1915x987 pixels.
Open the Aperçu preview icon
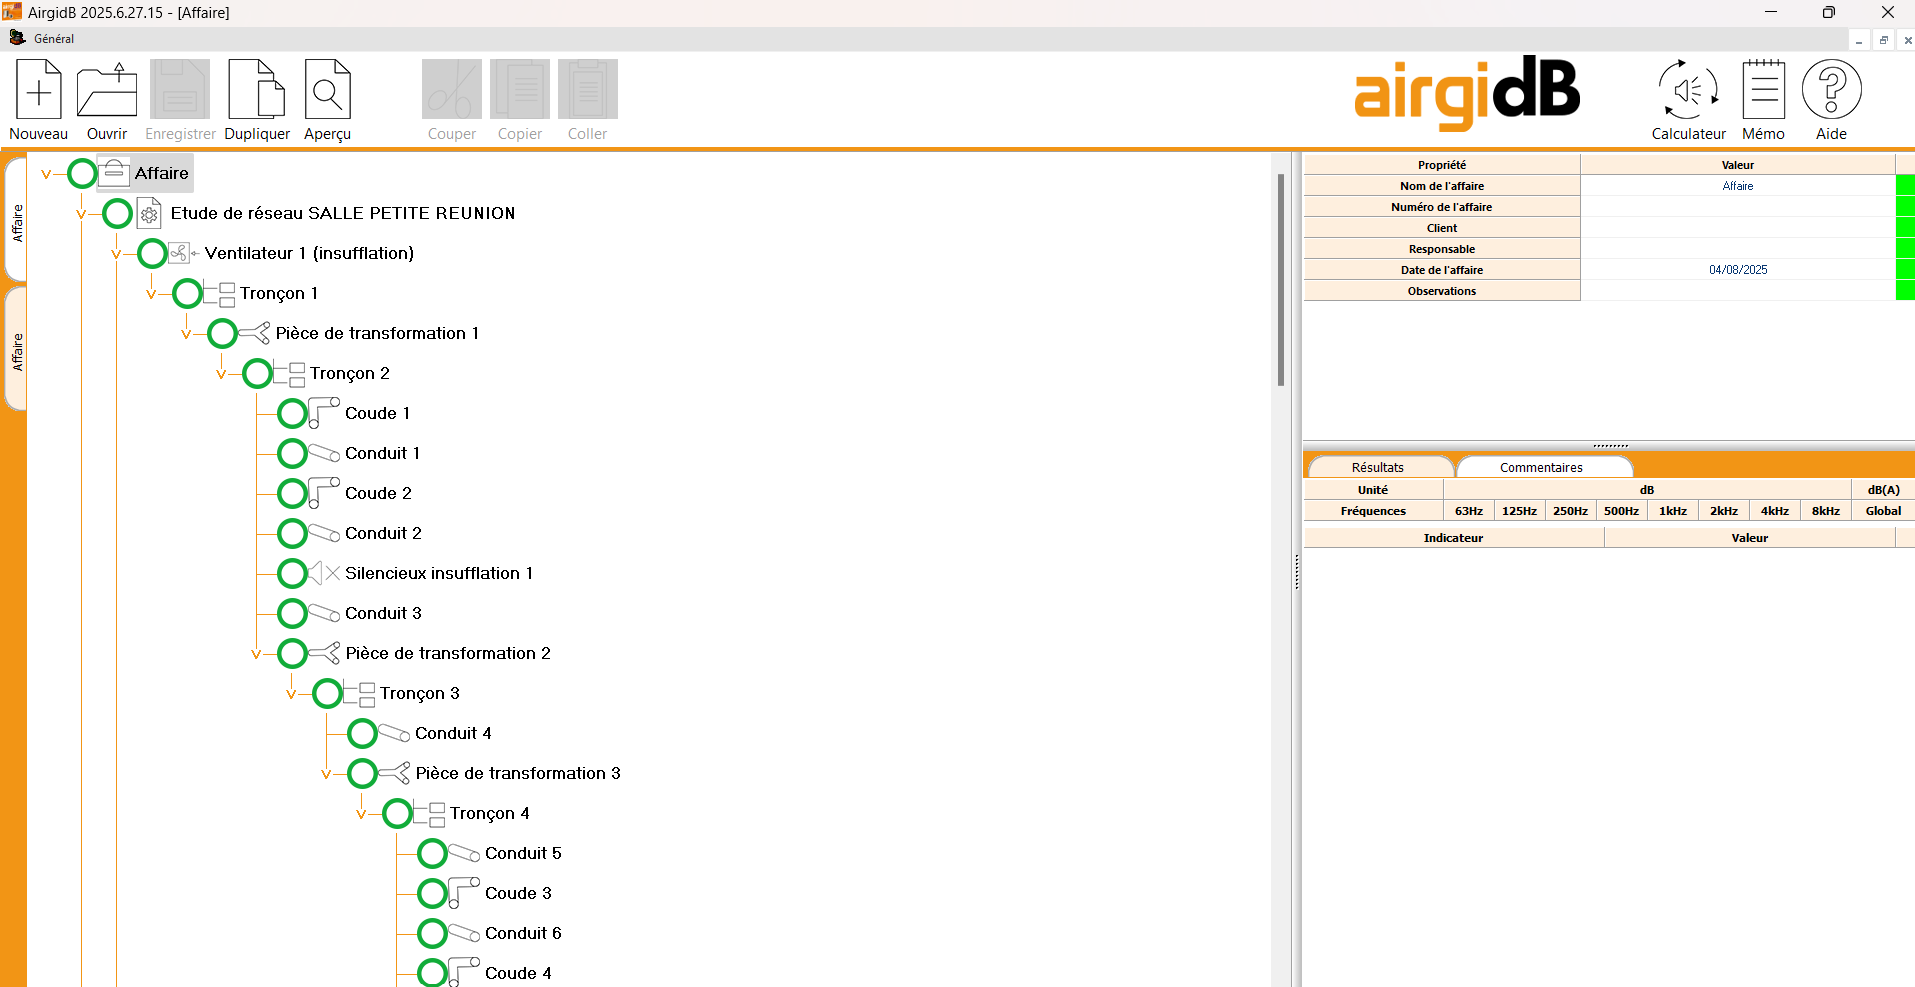pos(327,90)
